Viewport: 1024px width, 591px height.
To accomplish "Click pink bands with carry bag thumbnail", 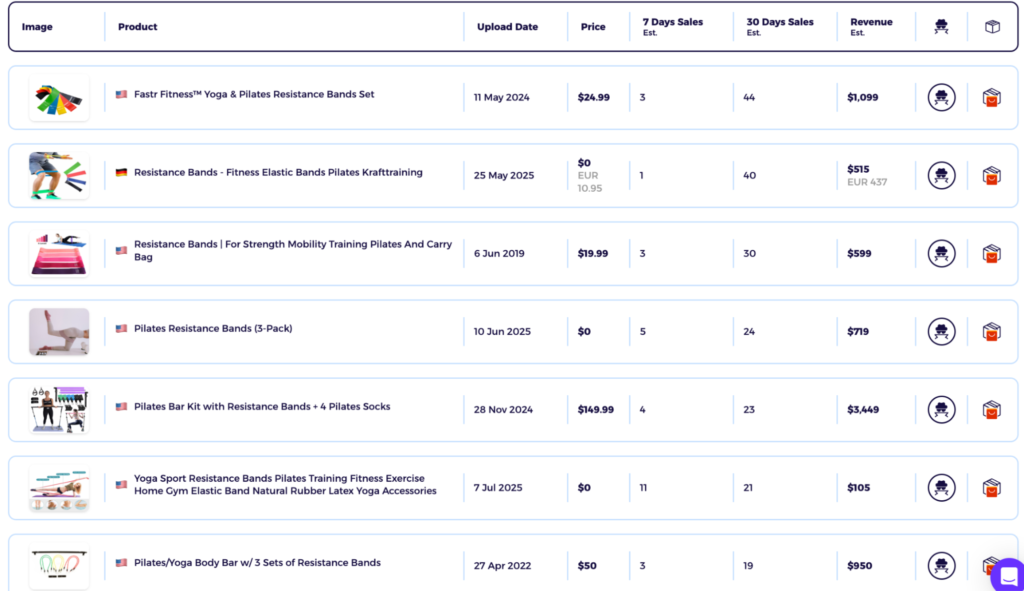I will (59, 253).
